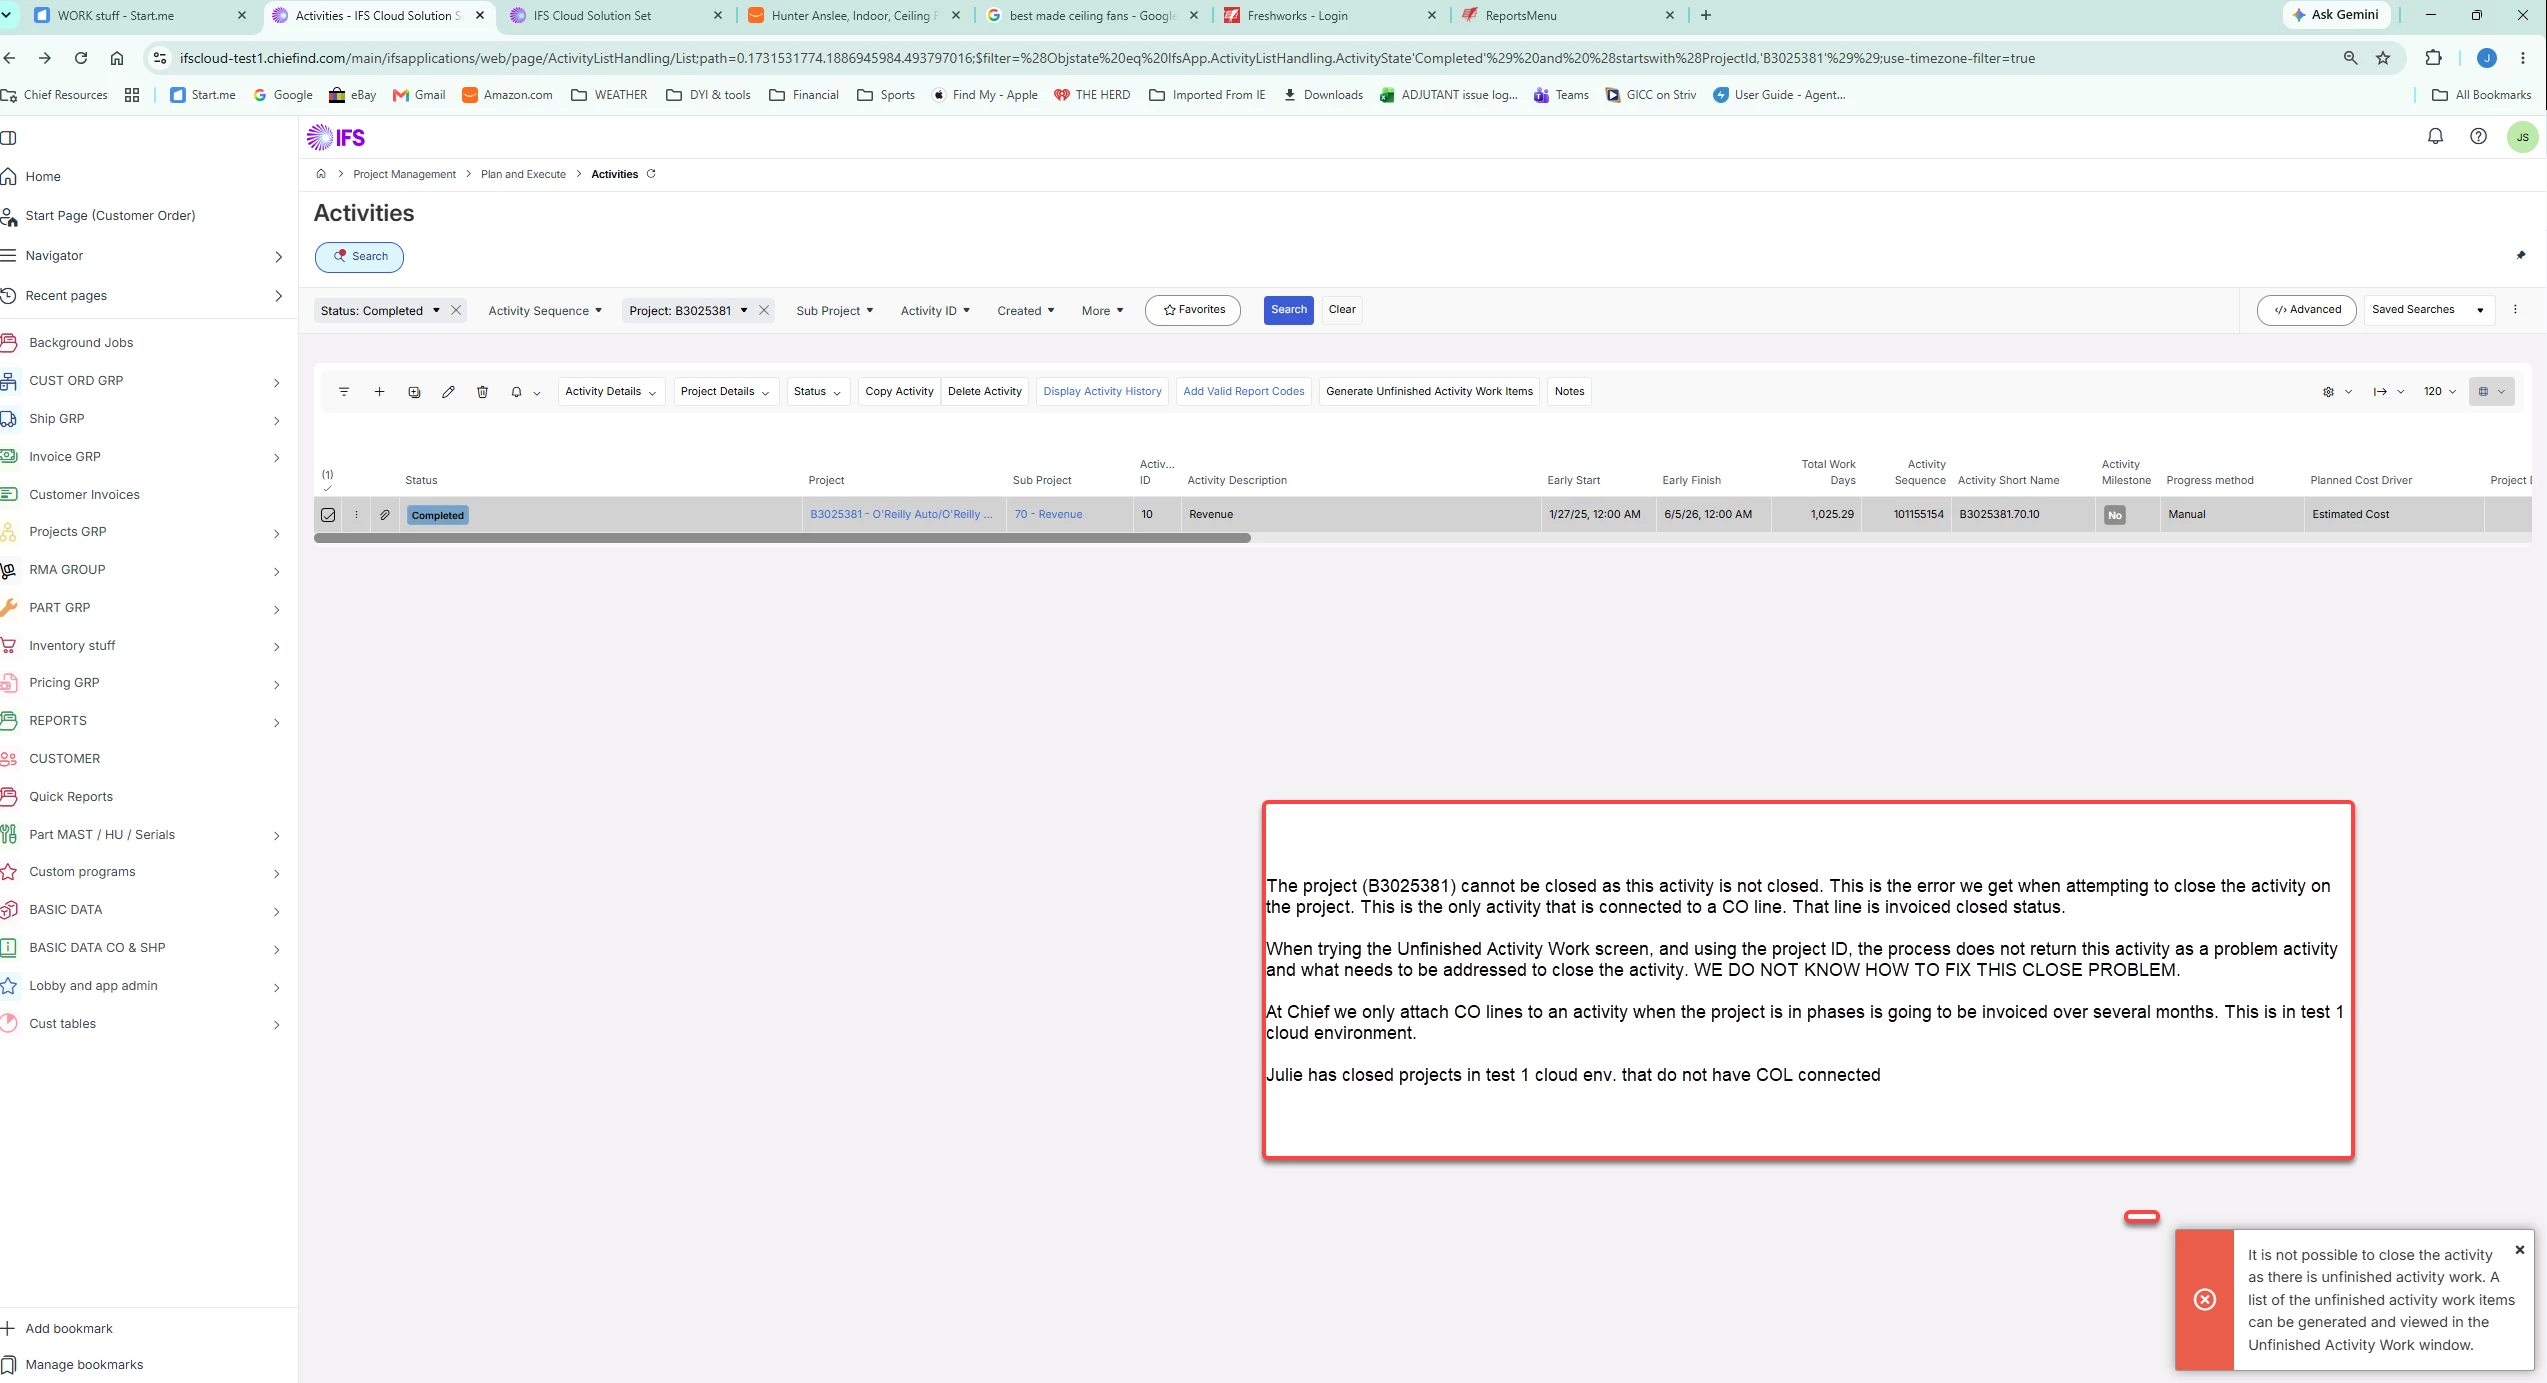Pin the search panel
This screenshot has height=1383, width=2547.
pos(2521,255)
